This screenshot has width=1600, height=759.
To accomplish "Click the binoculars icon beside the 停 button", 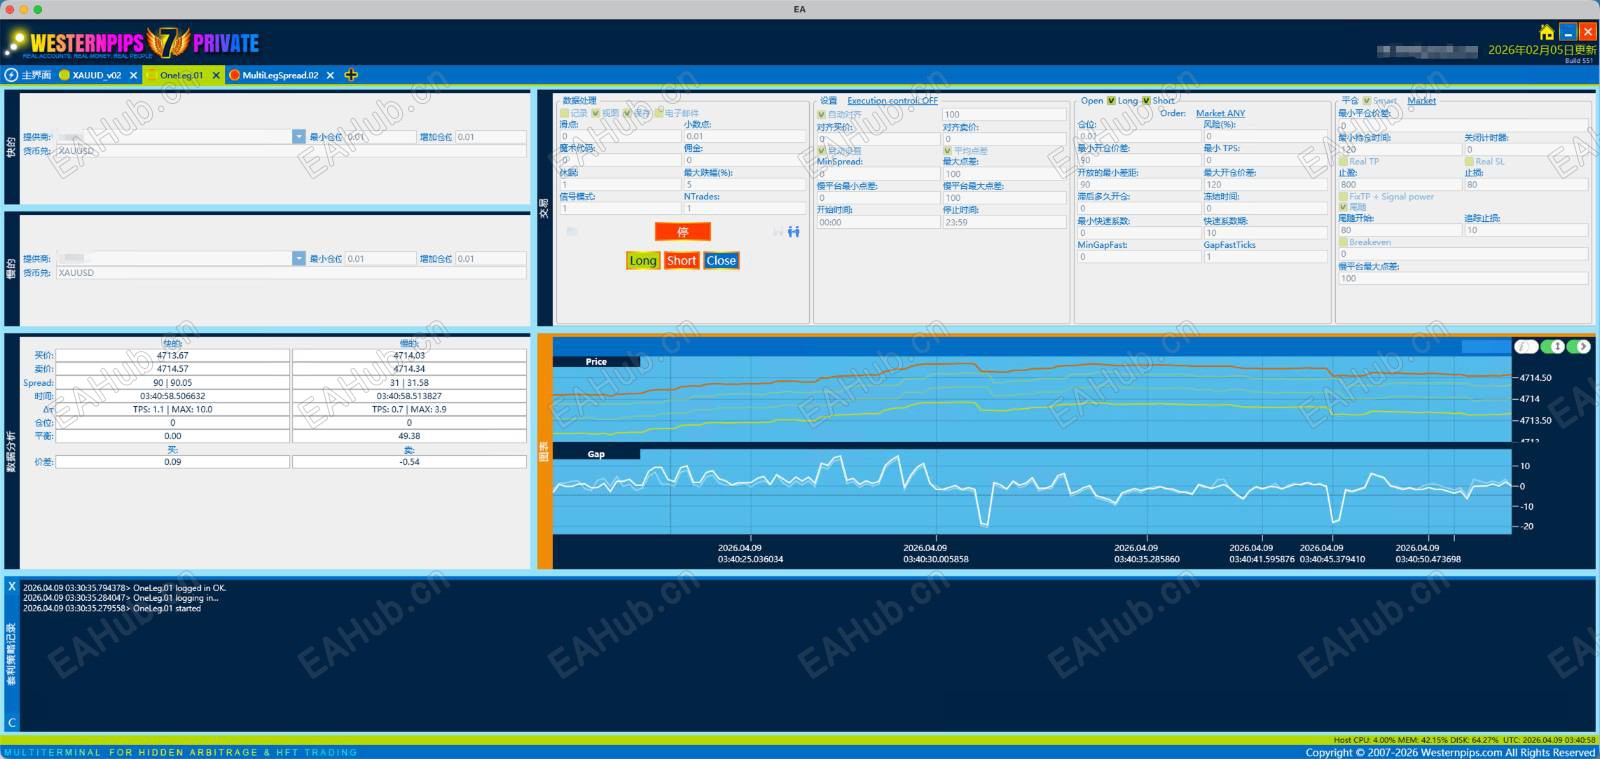I will [x=793, y=232].
